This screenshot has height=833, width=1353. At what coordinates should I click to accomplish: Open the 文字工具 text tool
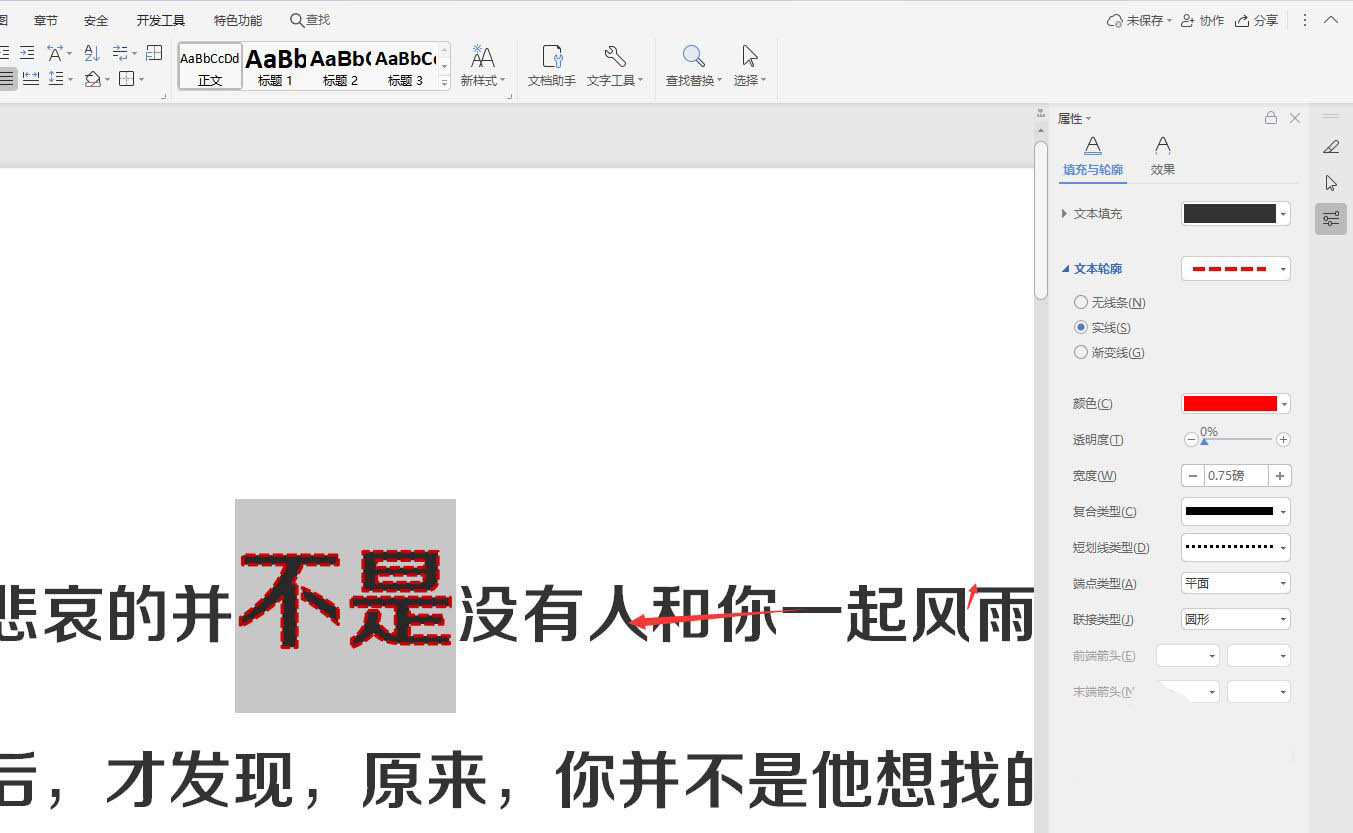tap(612, 67)
